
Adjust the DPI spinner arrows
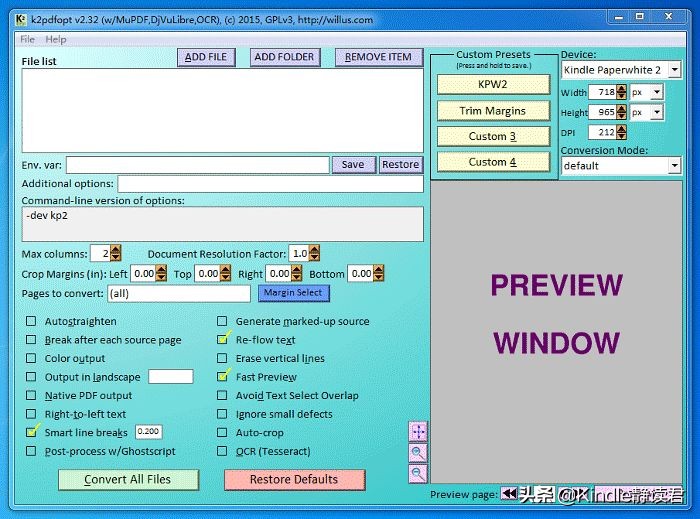point(621,132)
